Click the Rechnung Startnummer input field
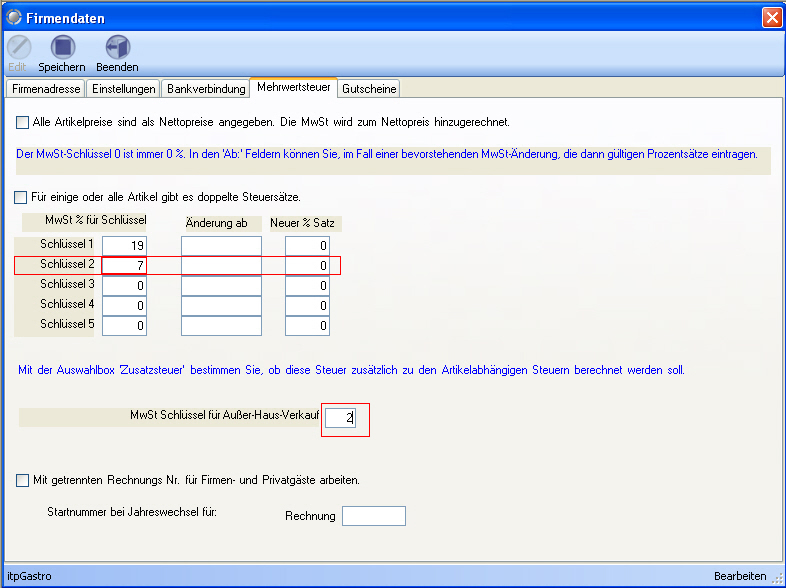The height and width of the screenshot is (588, 786). click(373, 516)
